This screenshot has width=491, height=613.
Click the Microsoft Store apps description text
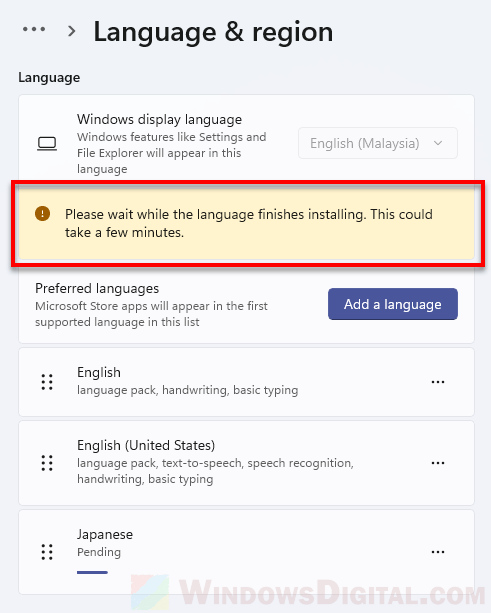pyautogui.click(x=151, y=314)
